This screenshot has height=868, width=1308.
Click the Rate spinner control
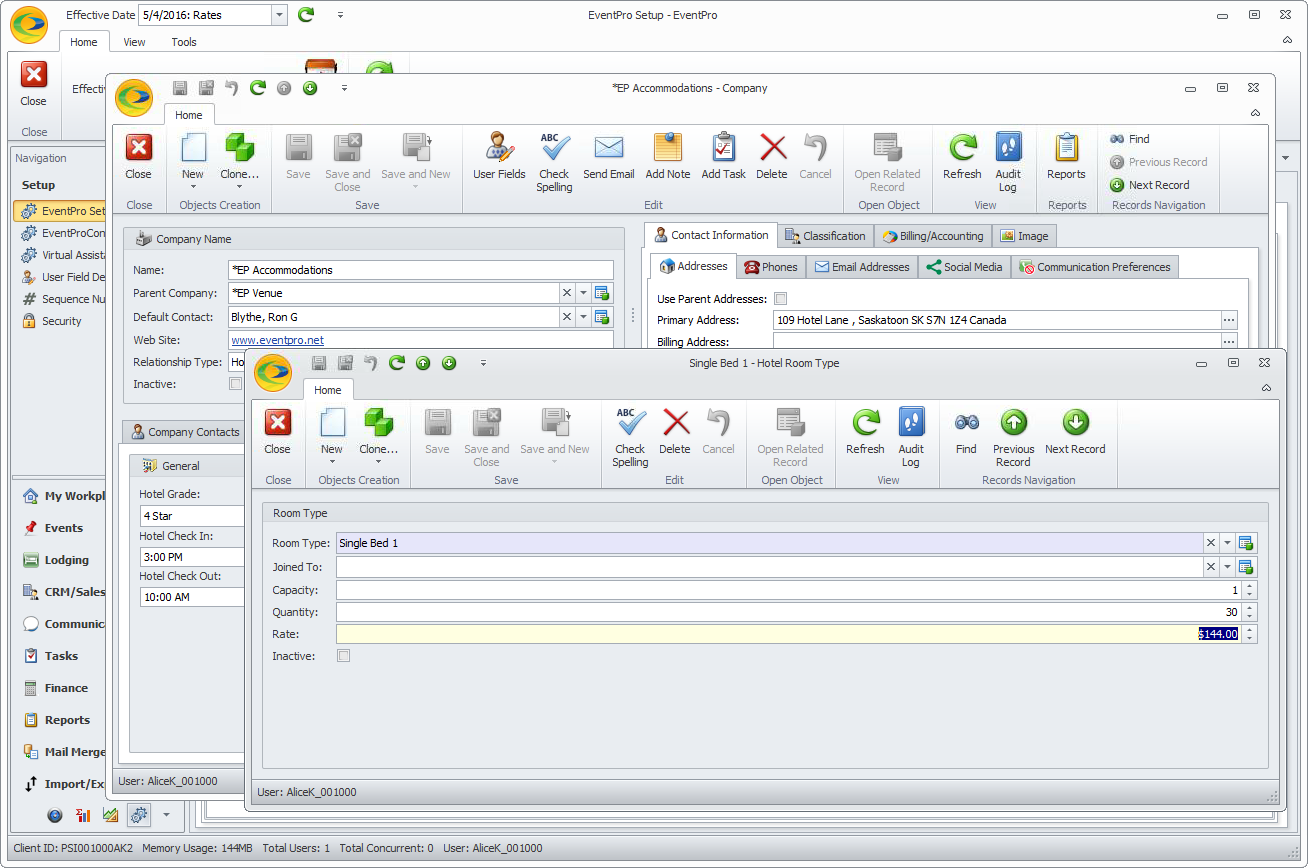[x=1249, y=634]
